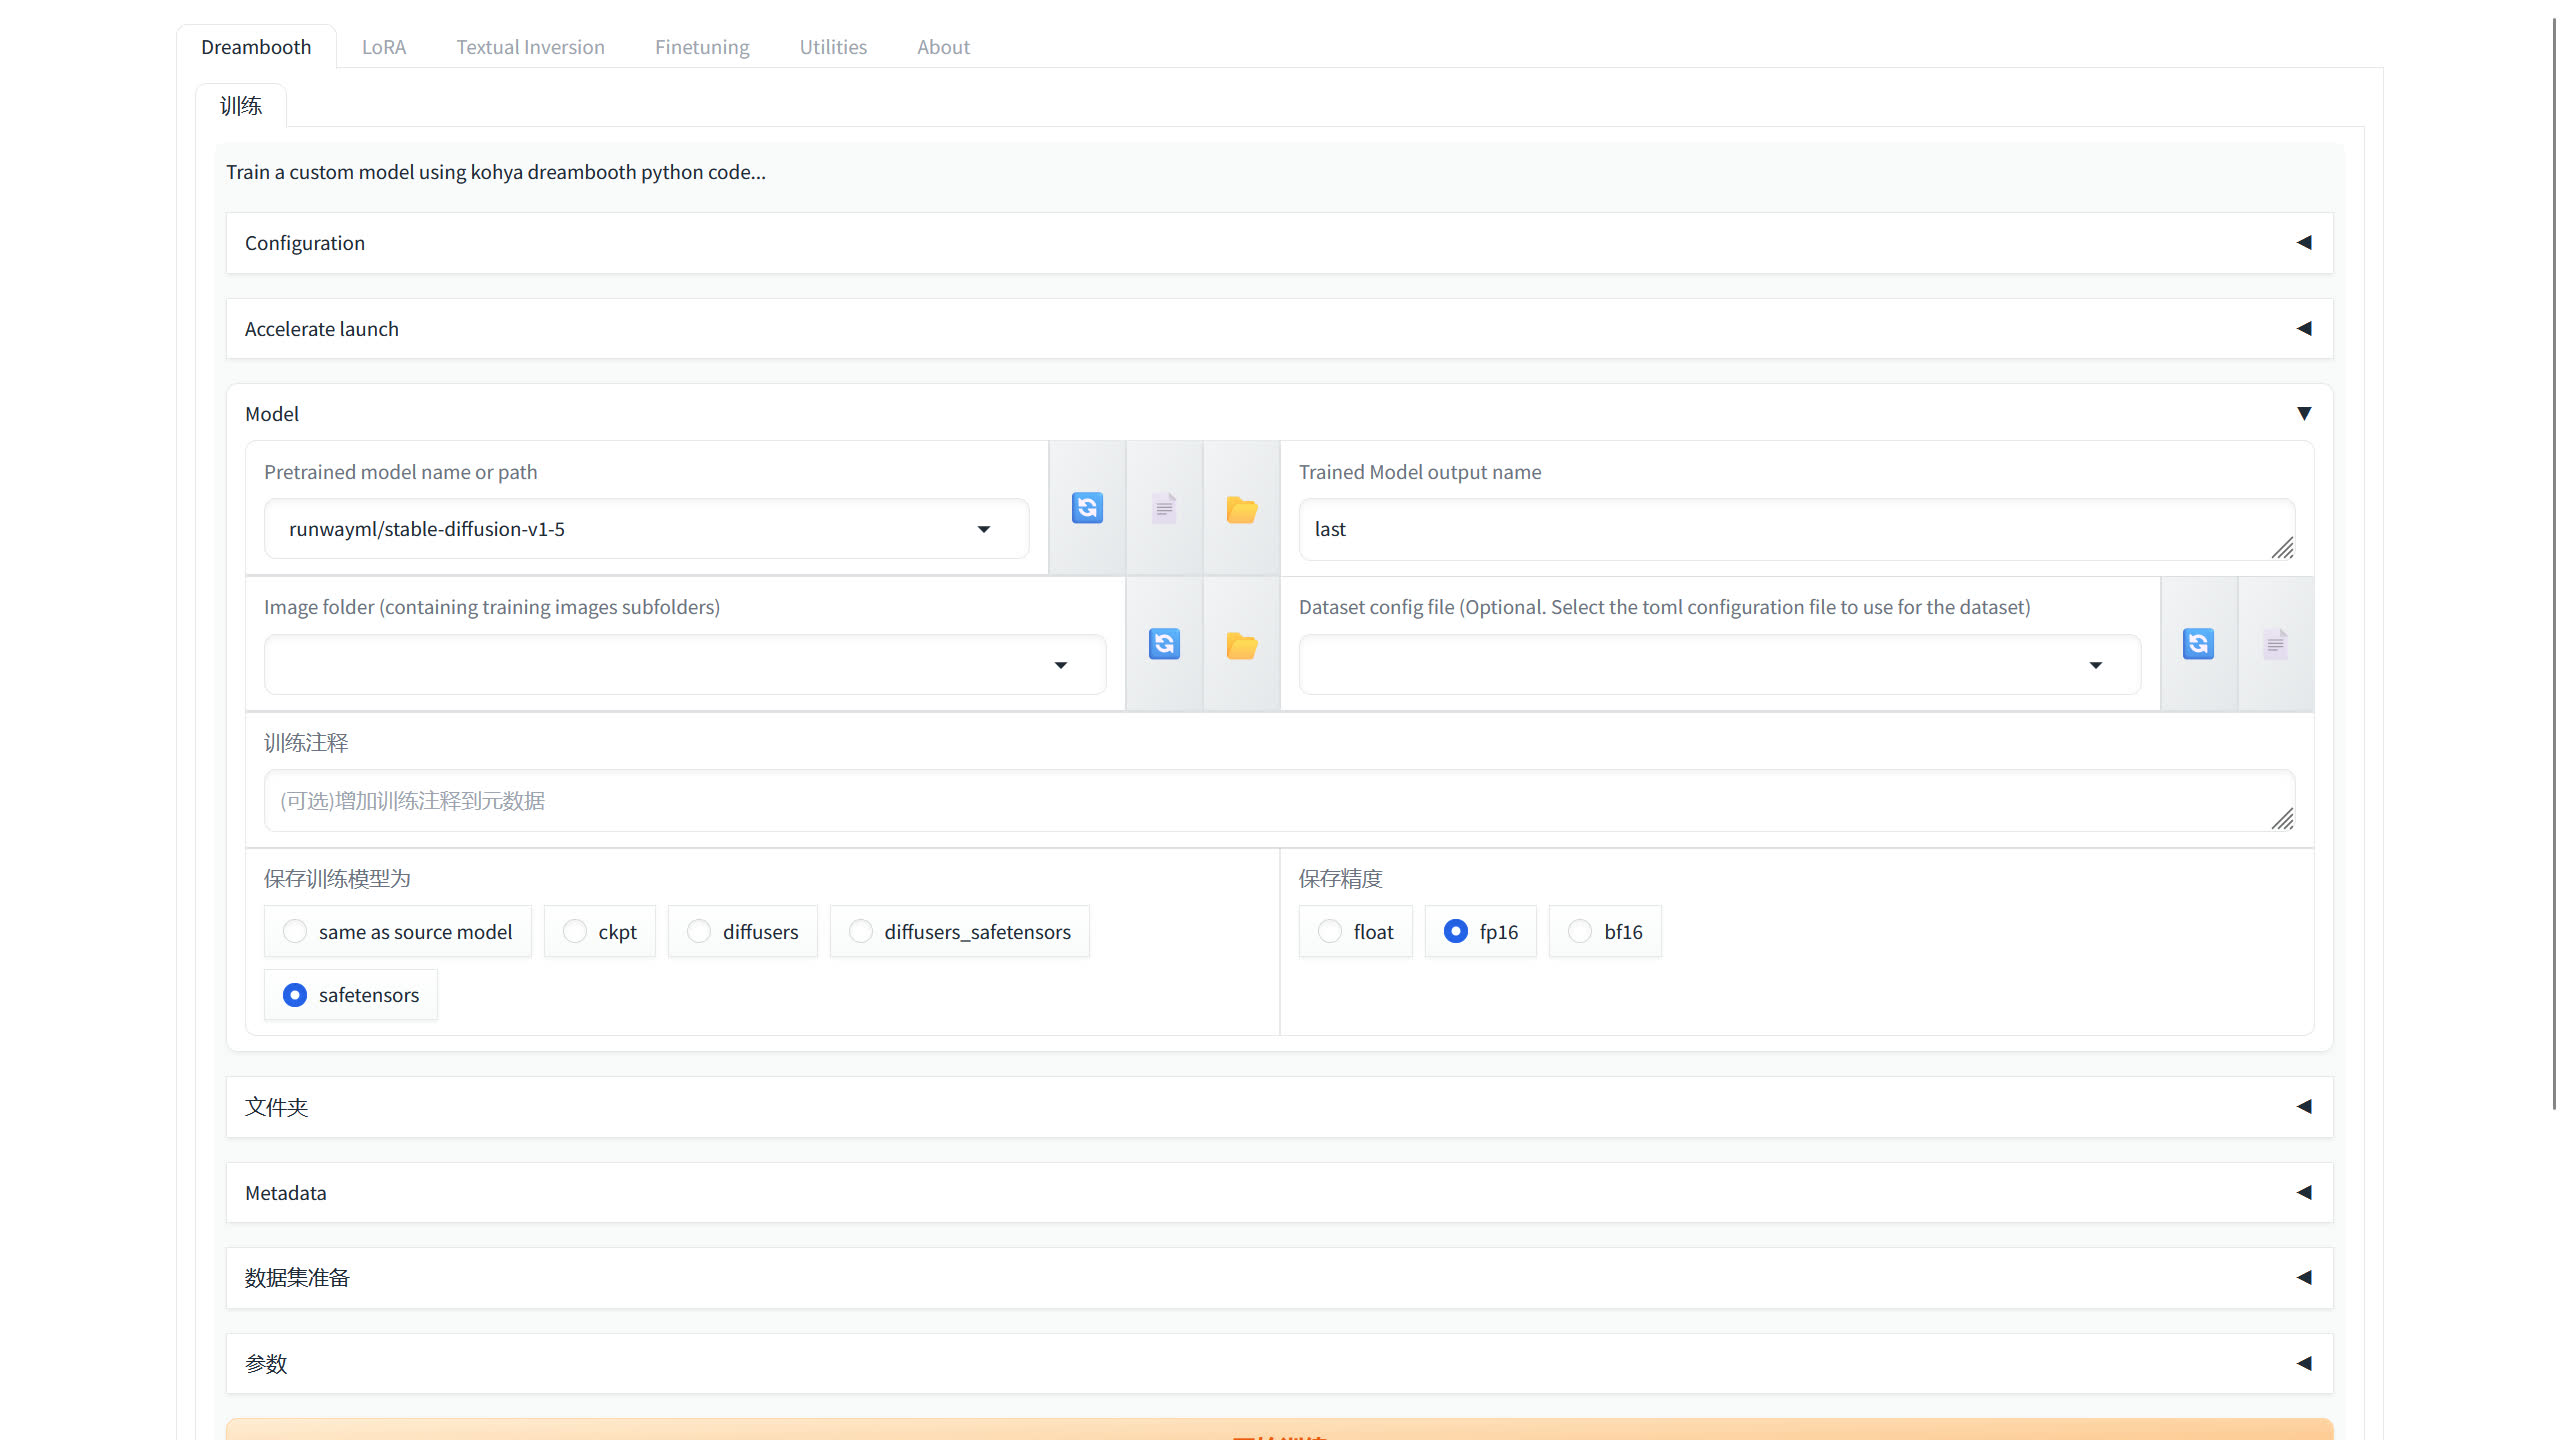Expand the 数据集准备 section
Viewport: 2560px width, 1440px height.
pyautogui.click(x=1279, y=1278)
